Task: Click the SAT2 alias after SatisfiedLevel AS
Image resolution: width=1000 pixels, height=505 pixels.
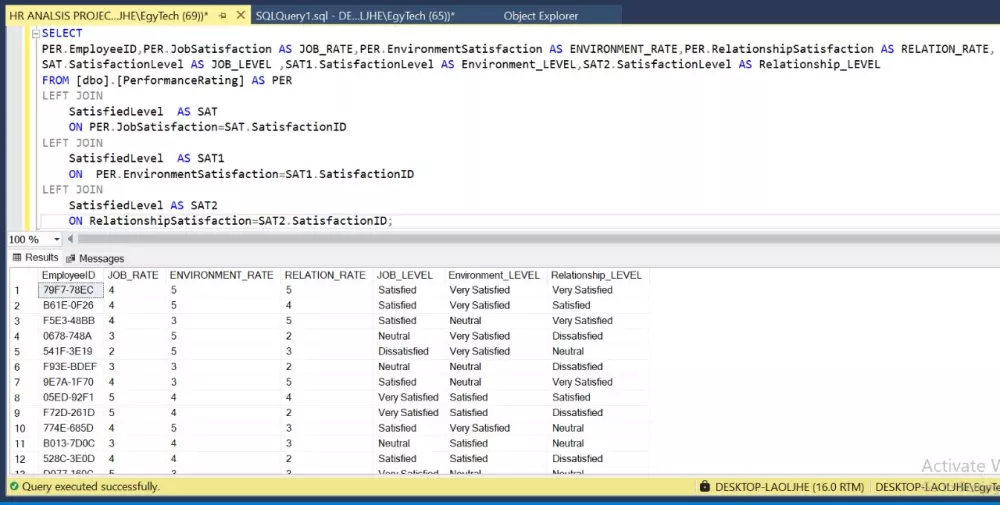Action: coord(203,205)
